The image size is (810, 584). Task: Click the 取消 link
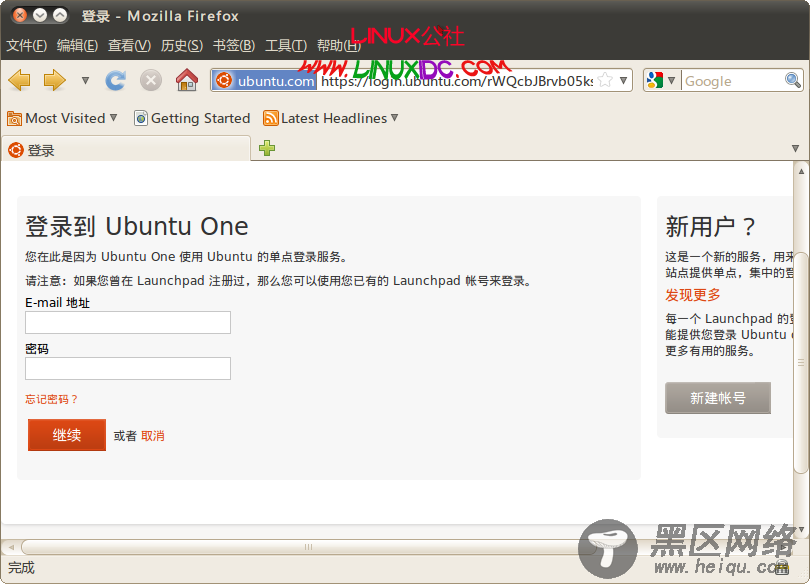tap(153, 436)
